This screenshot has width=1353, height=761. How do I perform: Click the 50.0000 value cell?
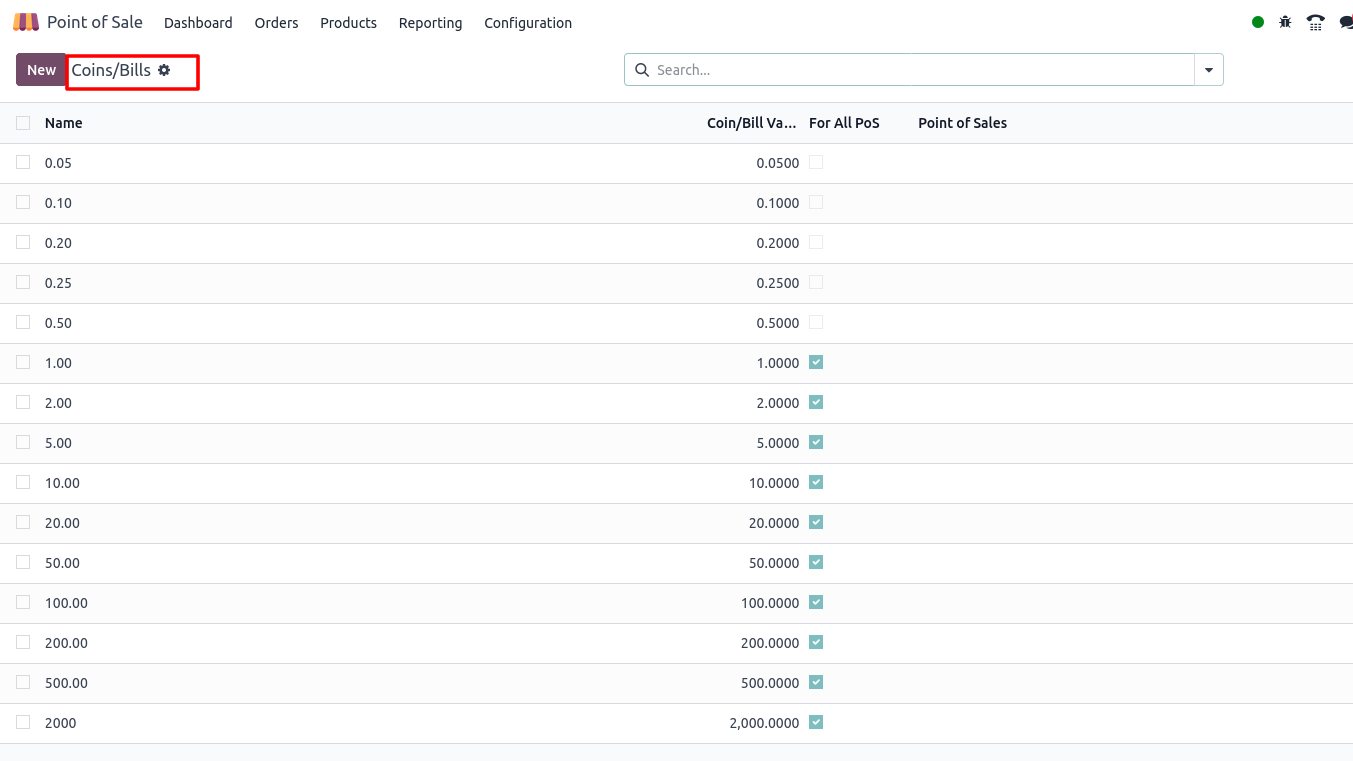pos(774,563)
